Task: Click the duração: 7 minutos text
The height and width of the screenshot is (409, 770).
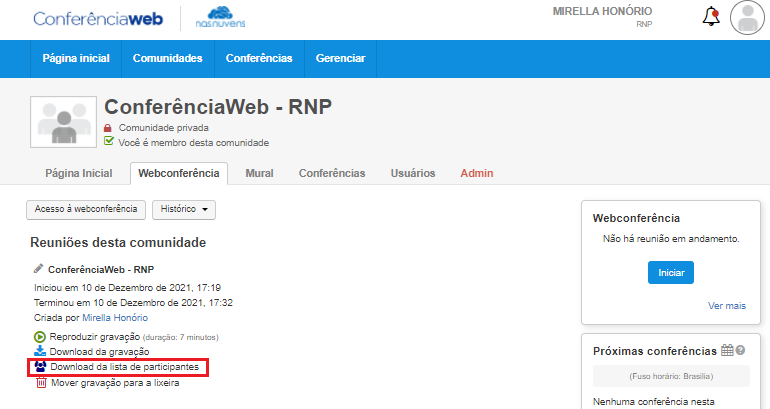Action: (181, 337)
